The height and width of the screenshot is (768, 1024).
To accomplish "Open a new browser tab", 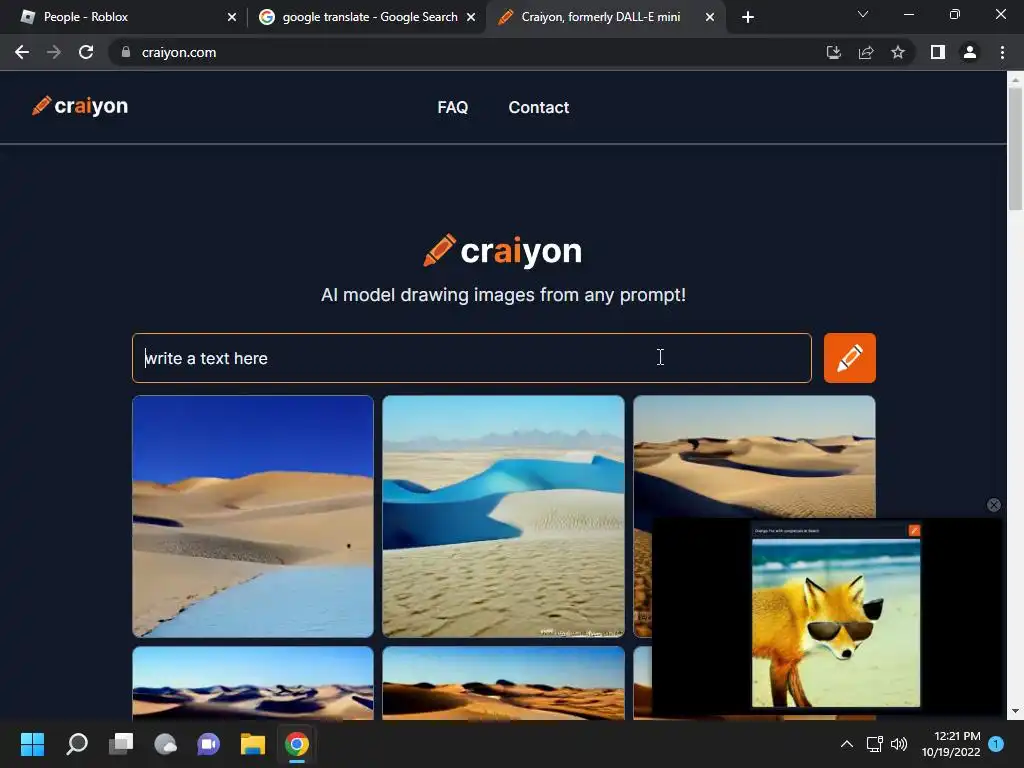I will point(748,17).
